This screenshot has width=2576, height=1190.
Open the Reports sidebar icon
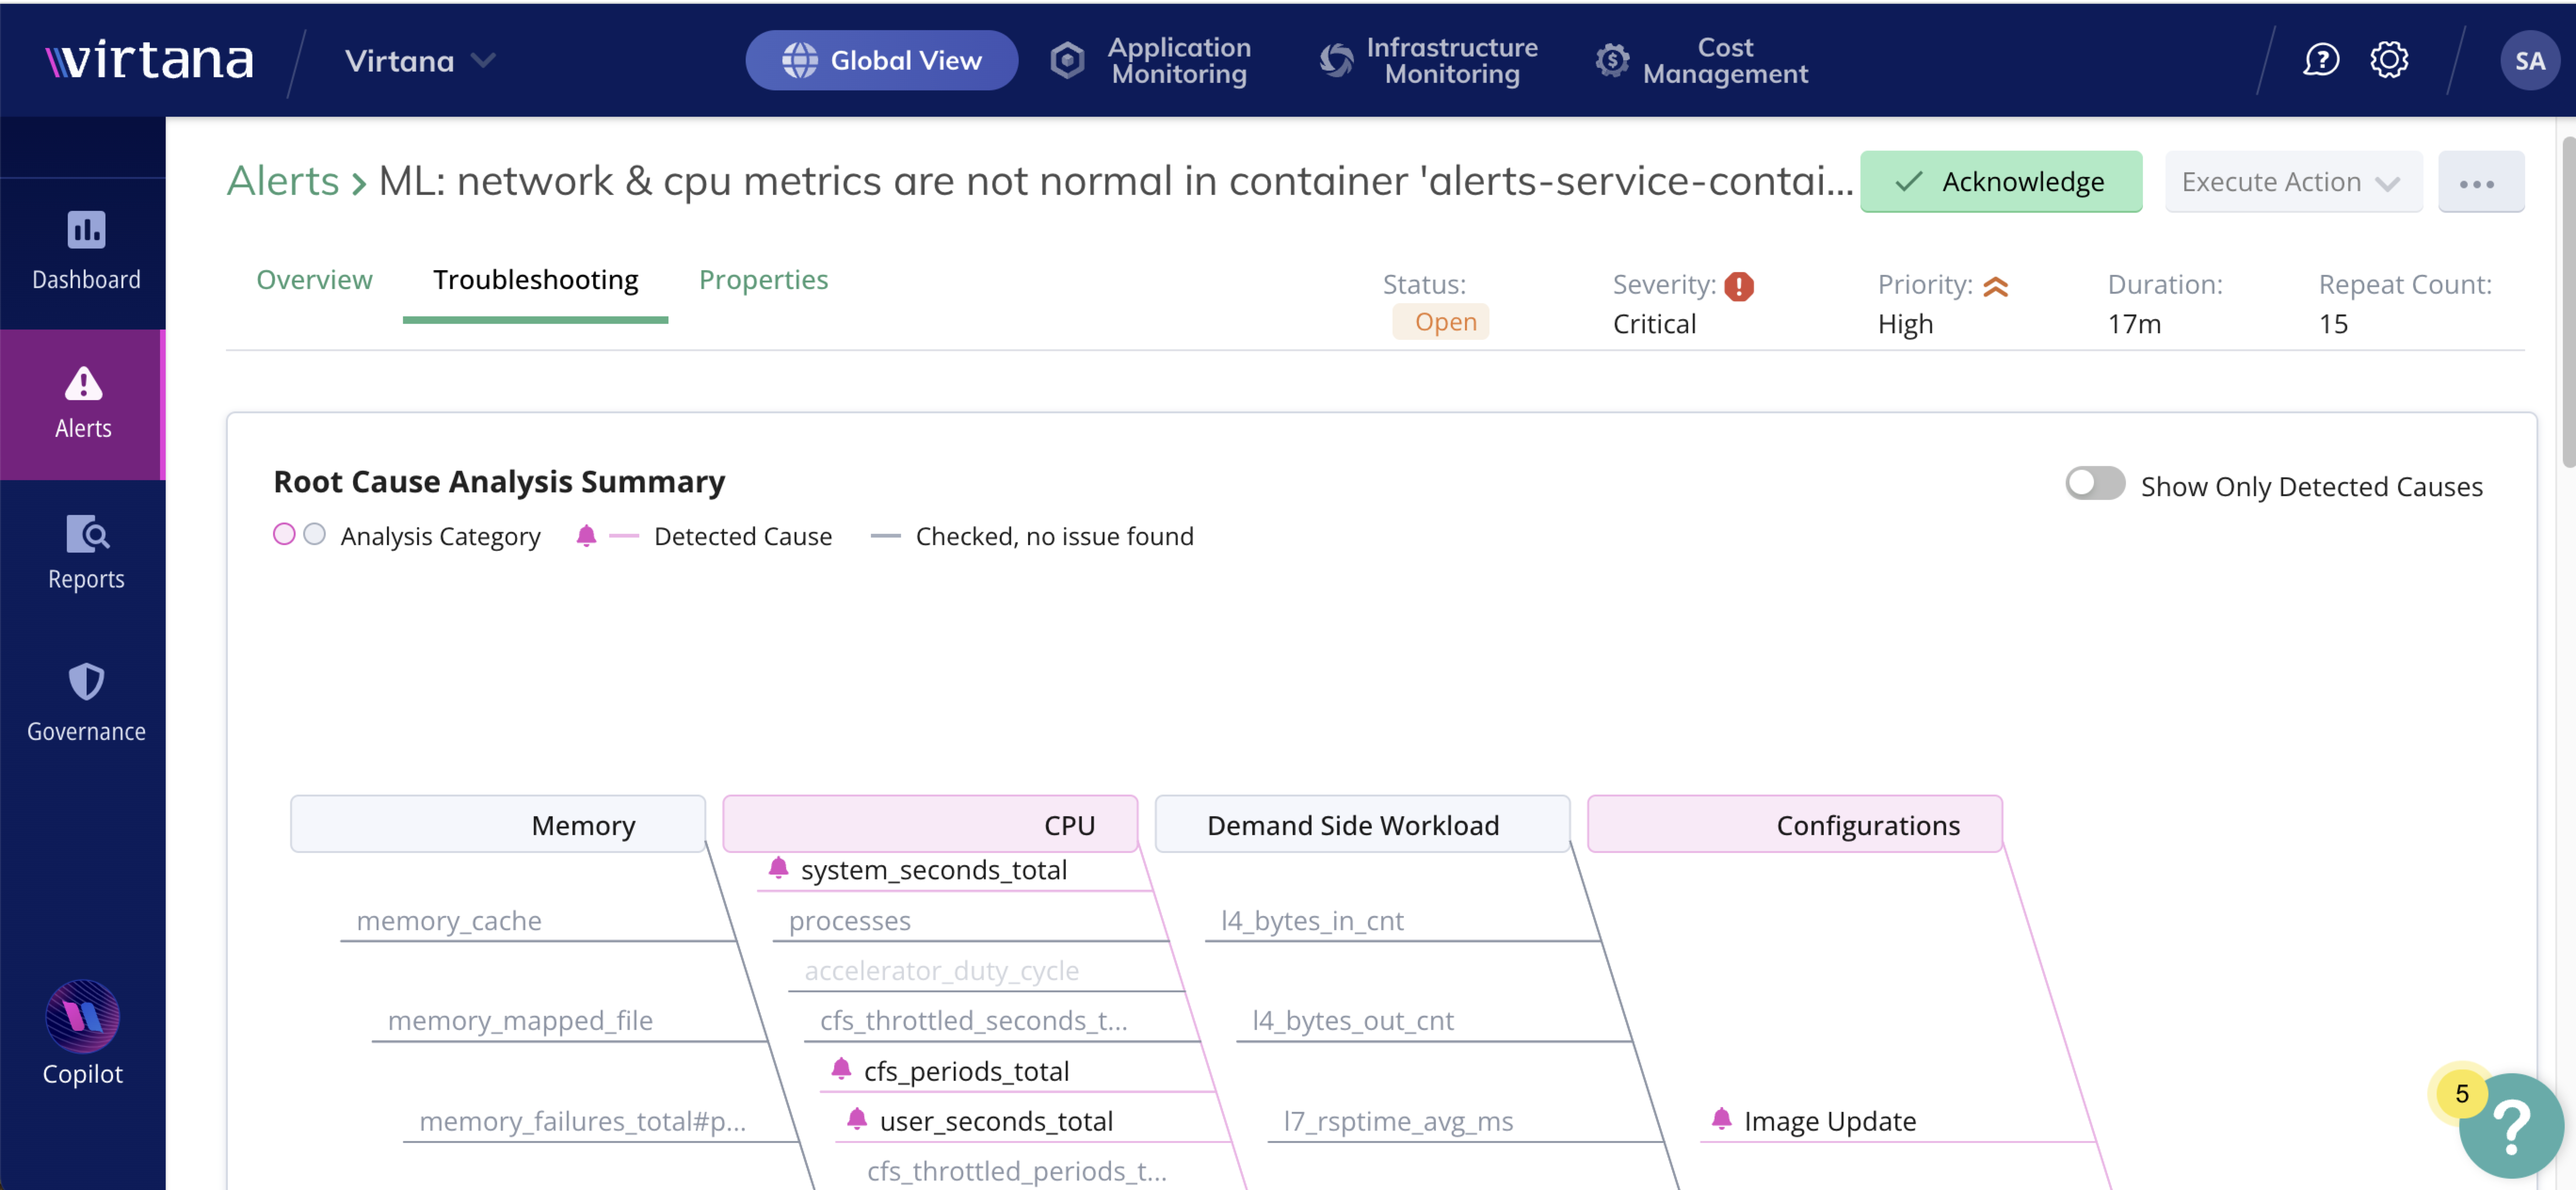point(87,534)
